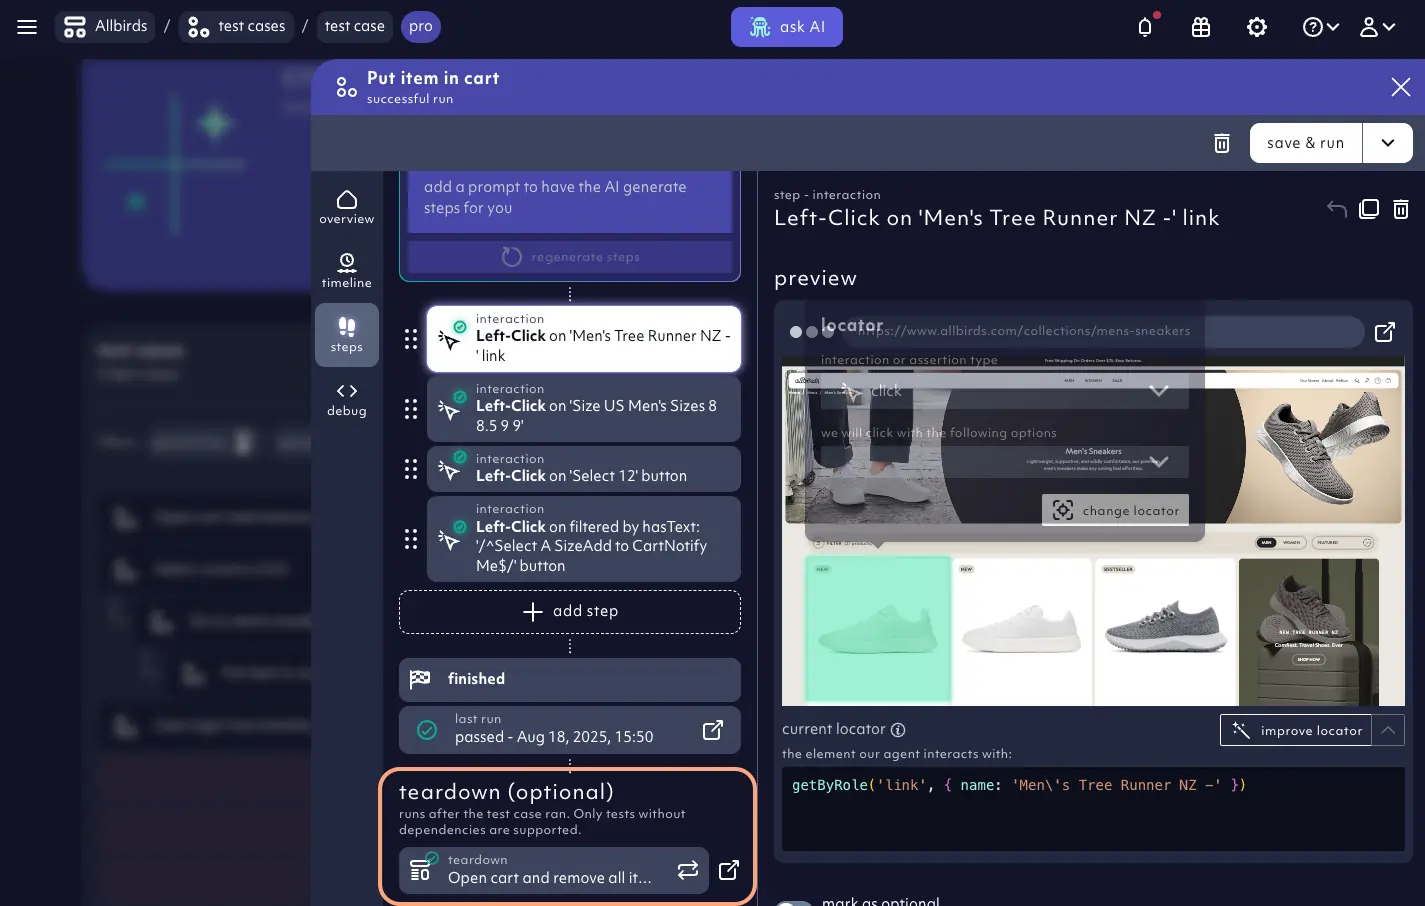
Task: Click grey sneaker thumbnail in preview
Action: [1165, 632]
